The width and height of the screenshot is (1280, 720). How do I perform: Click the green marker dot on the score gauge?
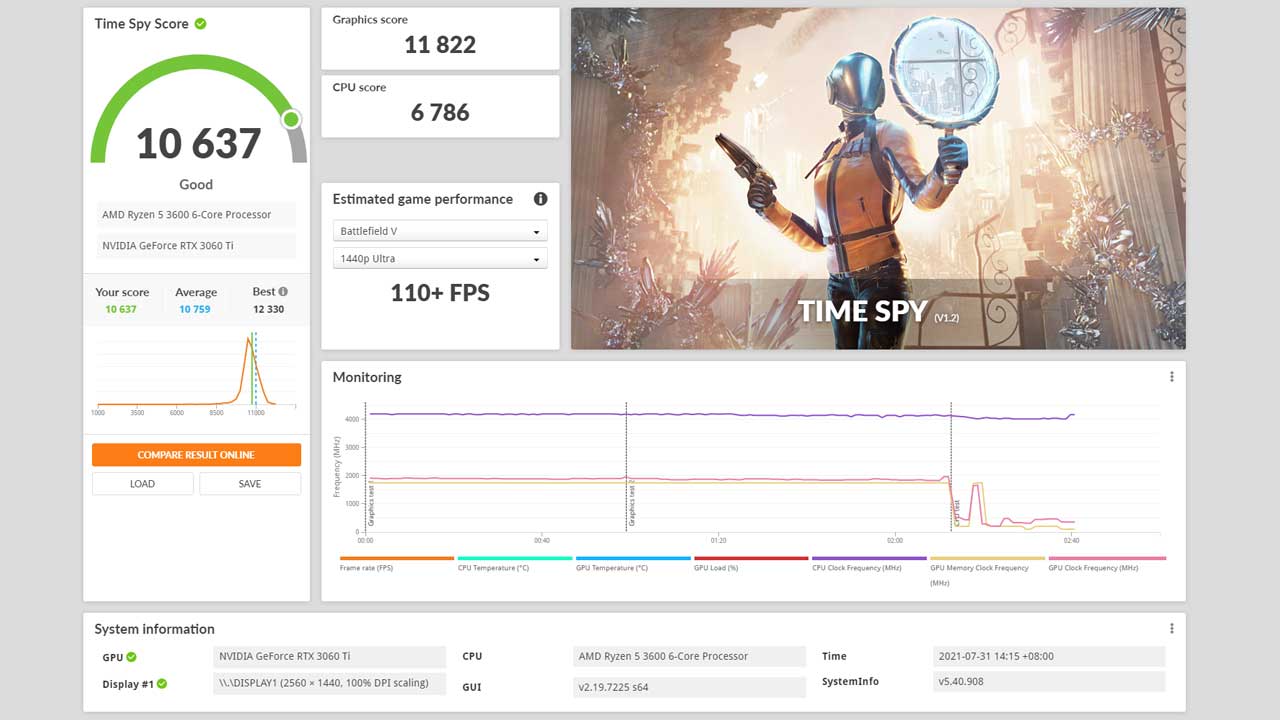(x=291, y=120)
